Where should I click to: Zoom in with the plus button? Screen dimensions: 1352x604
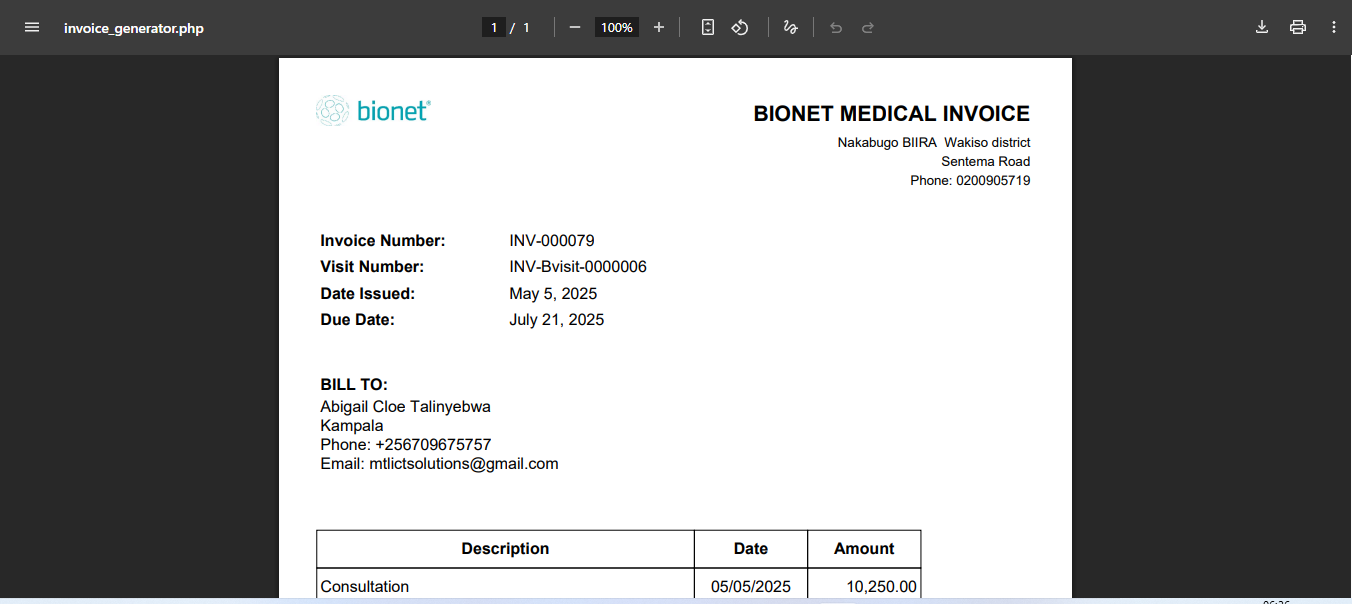click(x=659, y=27)
